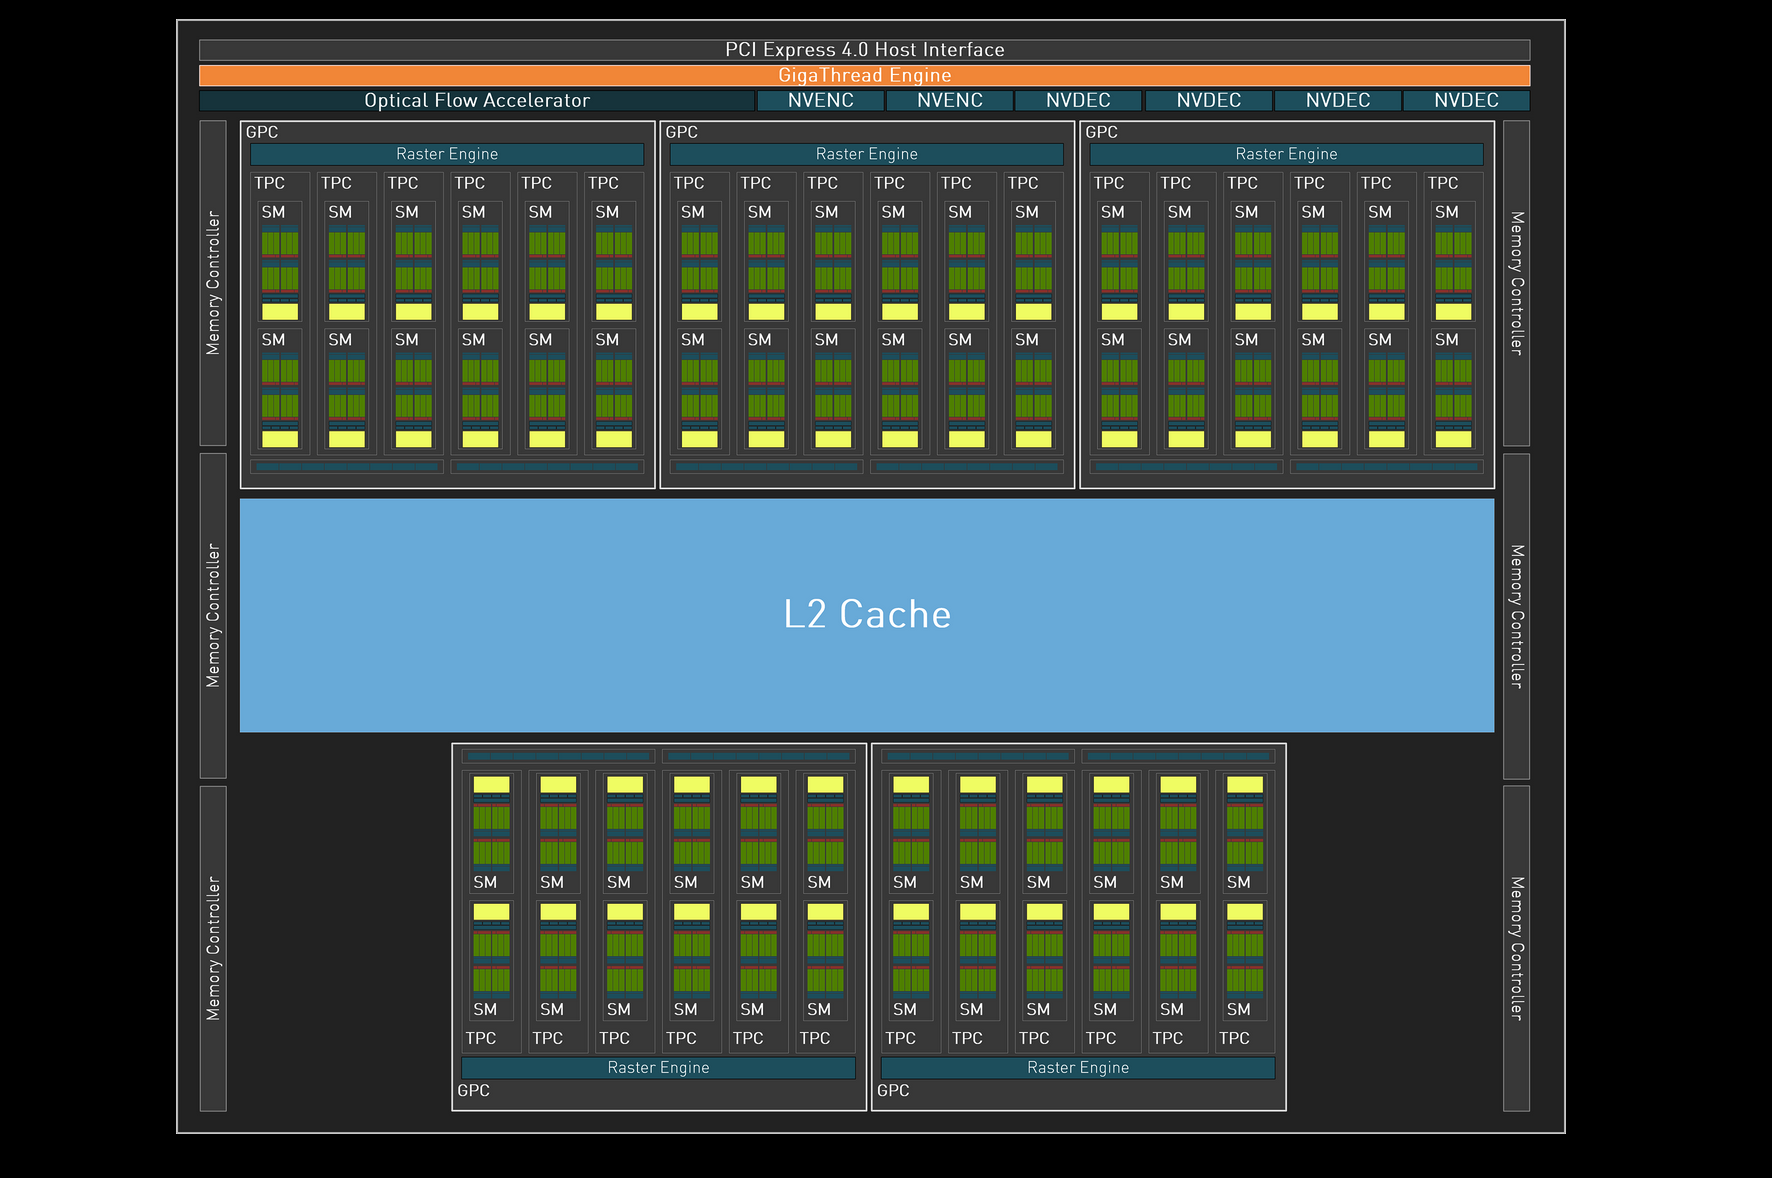Viewport: 1772px width, 1178px height.
Task: Click the first NVDEC block beside NVENC
Action: [x=1078, y=100]
